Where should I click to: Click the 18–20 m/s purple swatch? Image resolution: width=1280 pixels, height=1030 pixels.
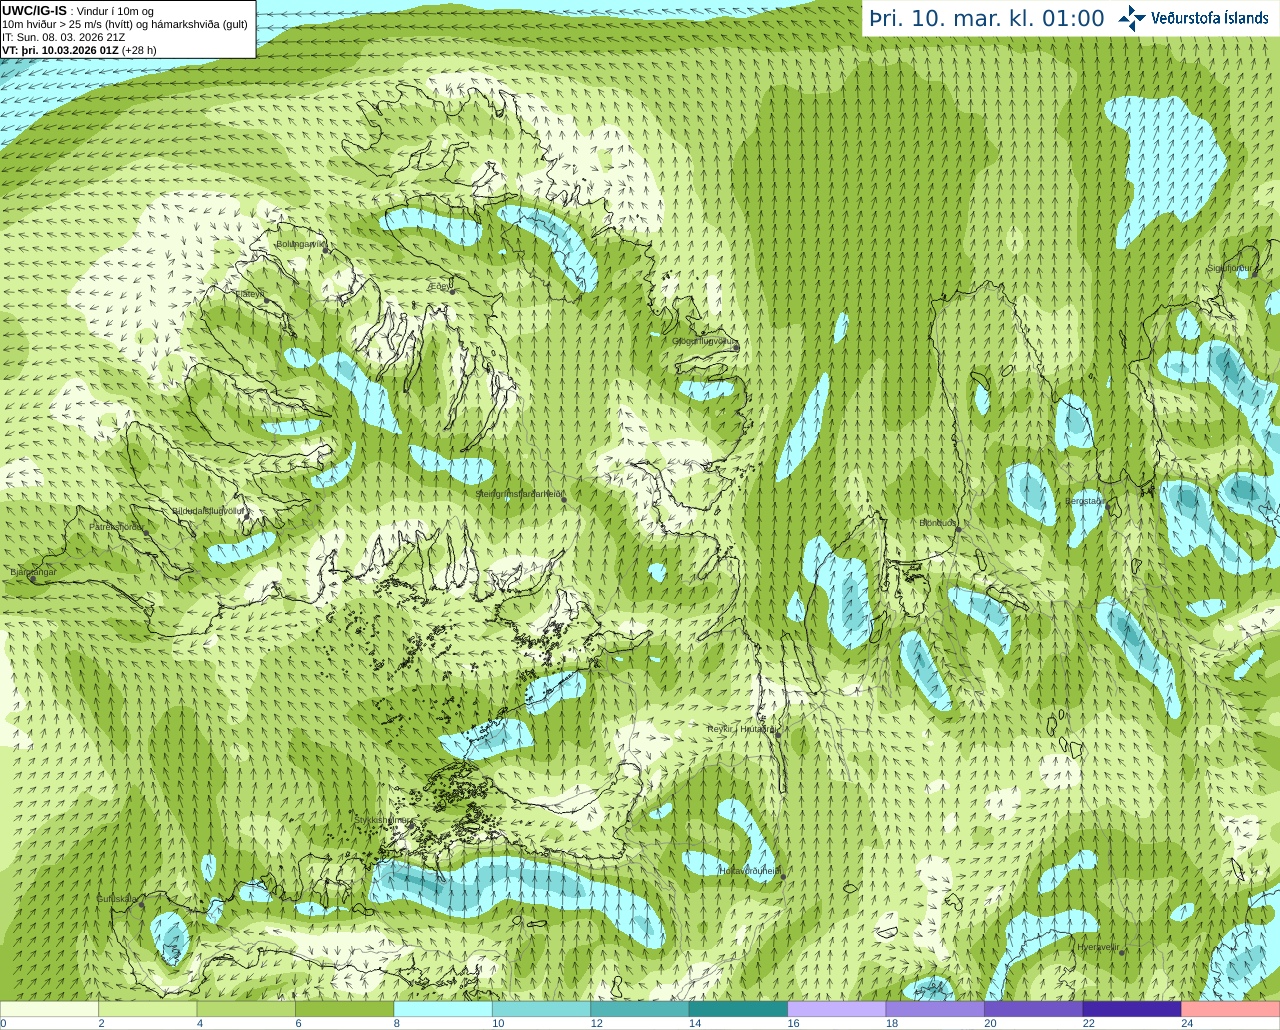935,1009
